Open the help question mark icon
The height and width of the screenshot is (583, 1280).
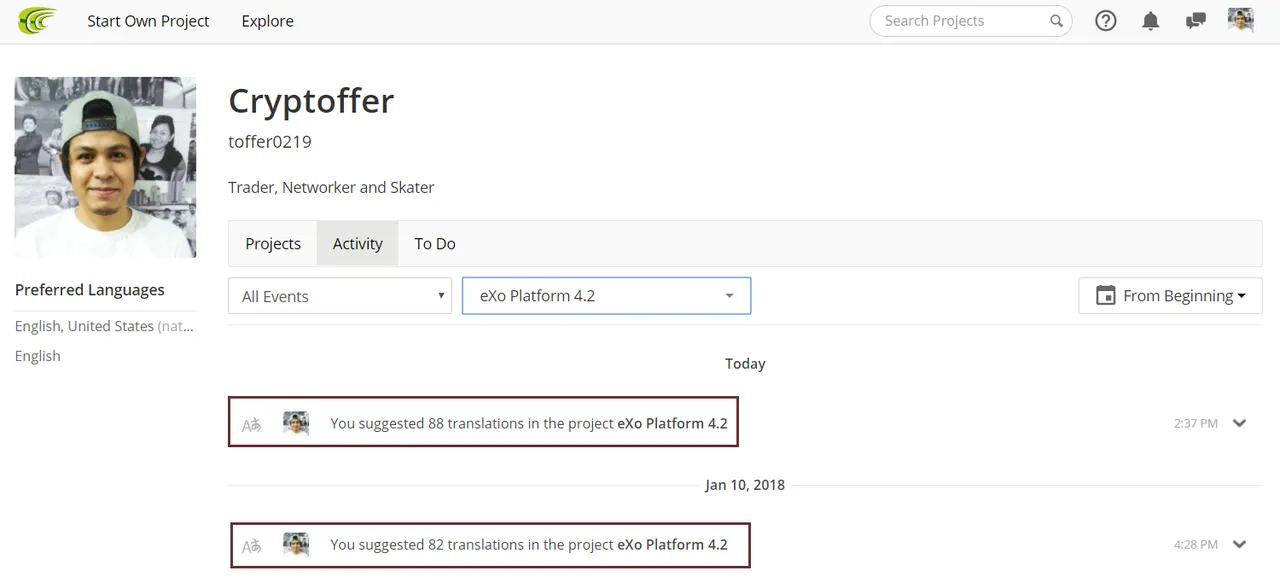(1105, 21)
